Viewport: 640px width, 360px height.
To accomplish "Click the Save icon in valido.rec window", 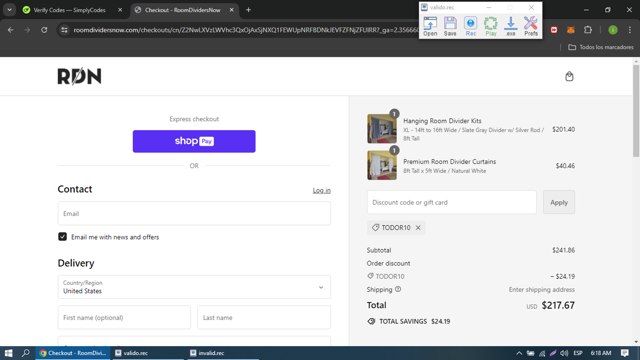I will (450, 26).
